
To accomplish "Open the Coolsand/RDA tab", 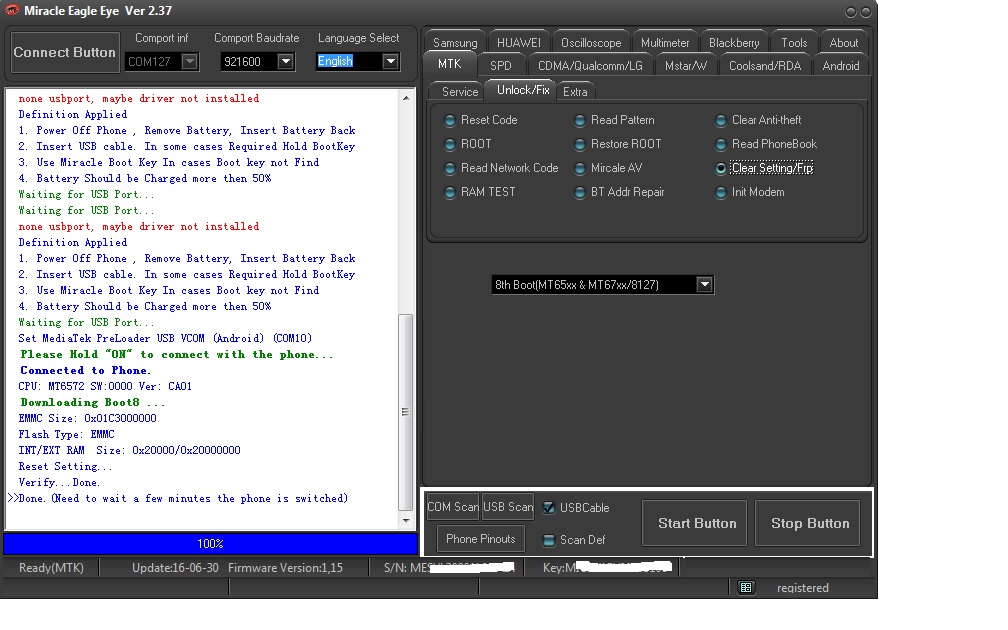I will 765,66.
